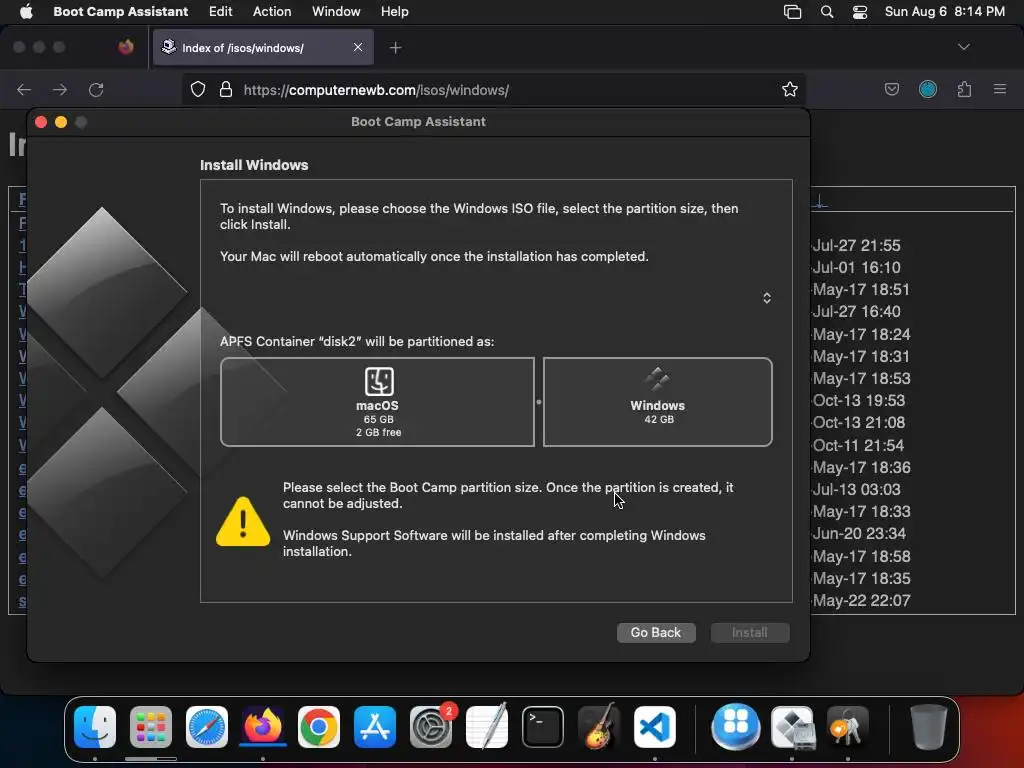This screenshot has width=1024, height=768.
Task: Click the window switcher menu bar icon
Action: 792,12
